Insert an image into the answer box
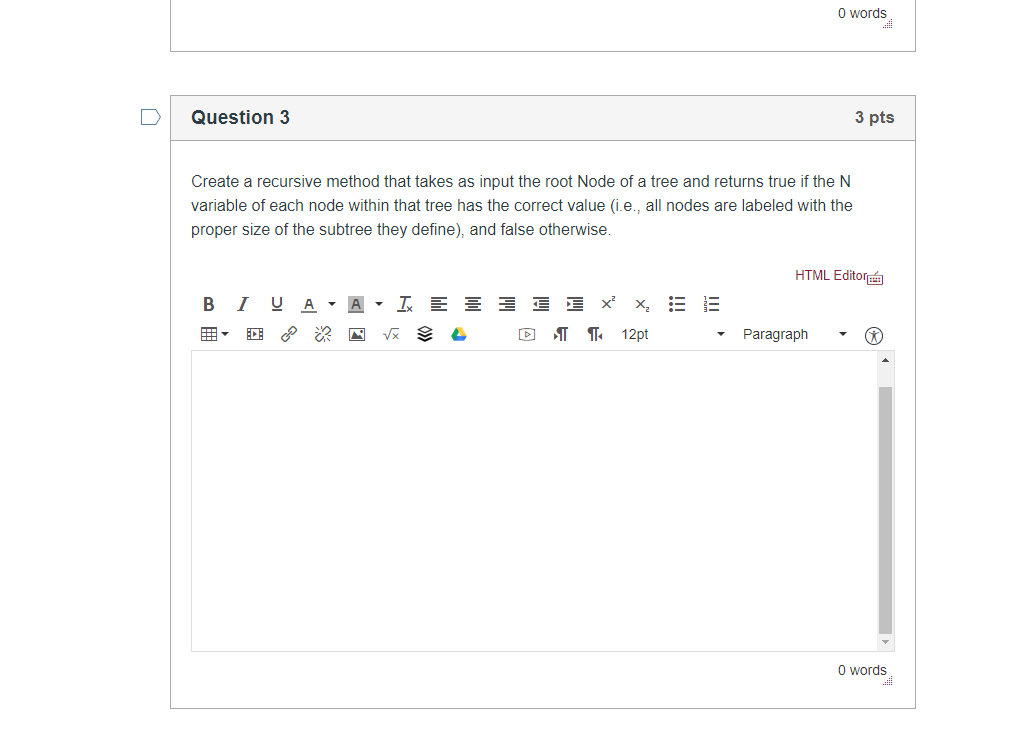Image resolution: width=1012 pixels, height=743 pixels. click(356, 334)
